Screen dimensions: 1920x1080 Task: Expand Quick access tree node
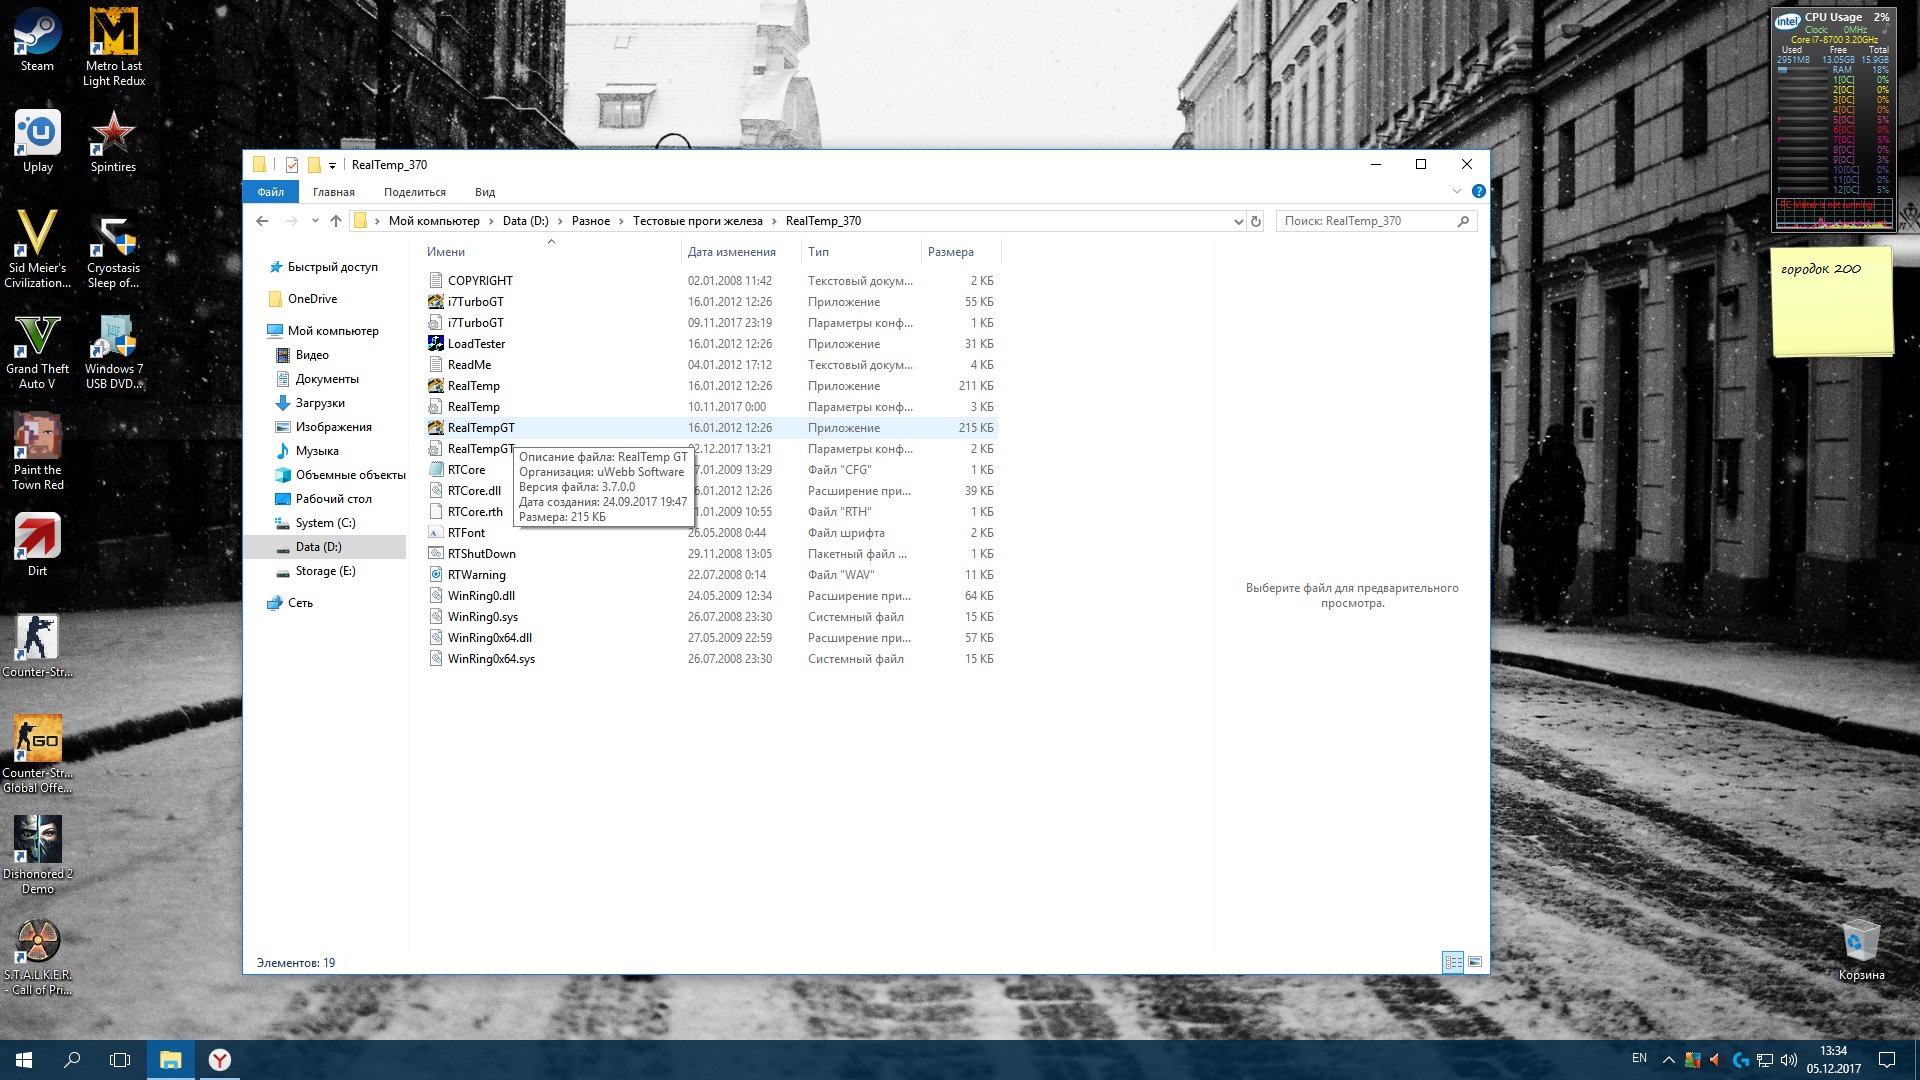coord(258,267)
